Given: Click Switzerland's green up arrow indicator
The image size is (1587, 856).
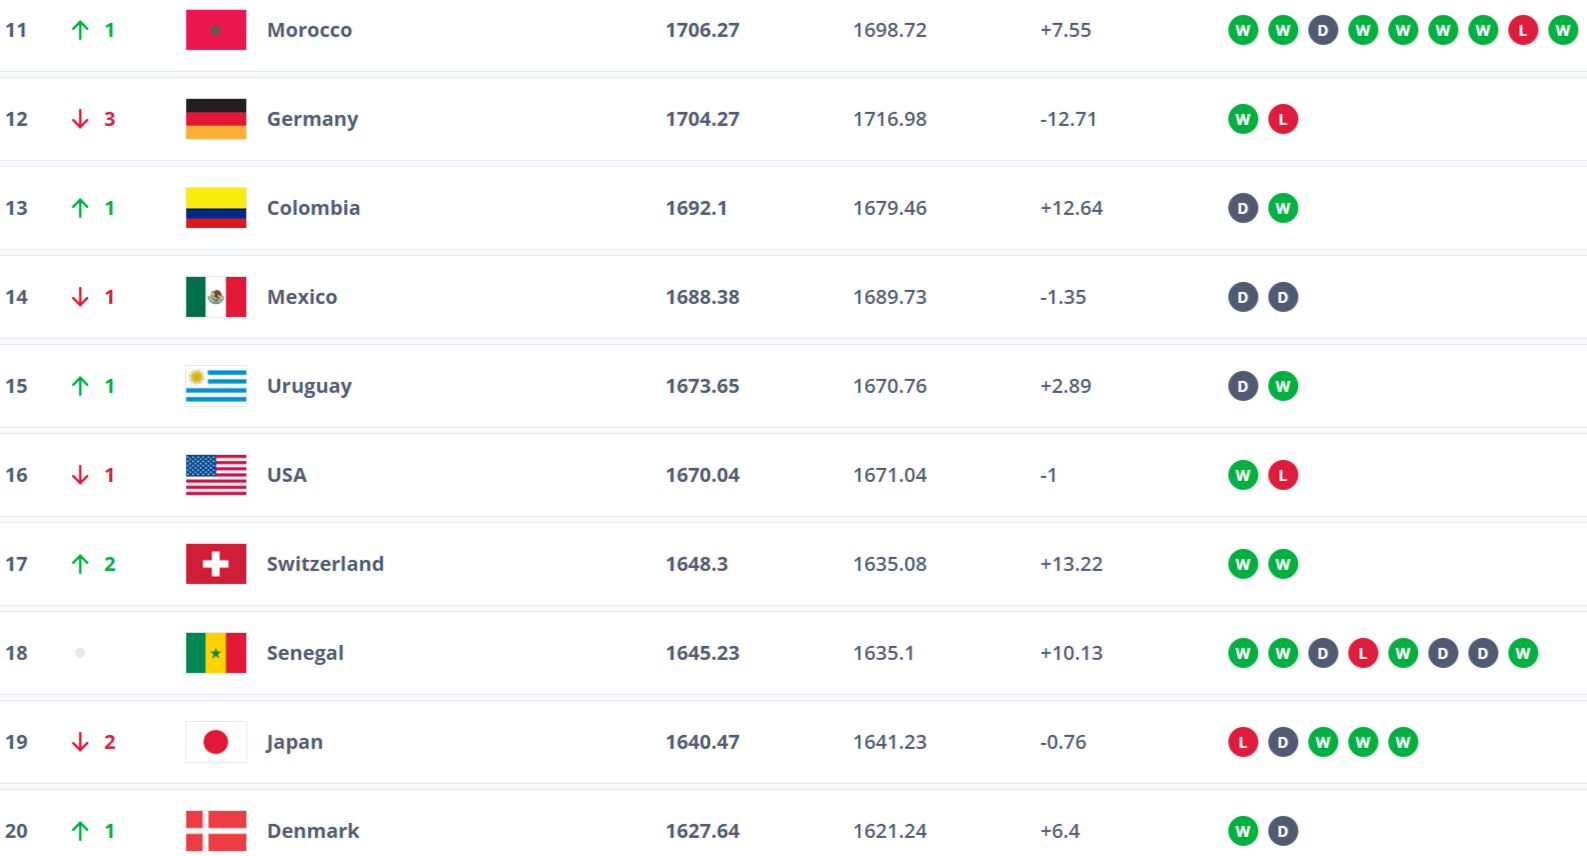Looking at the screenshot, I should [81, 564].
